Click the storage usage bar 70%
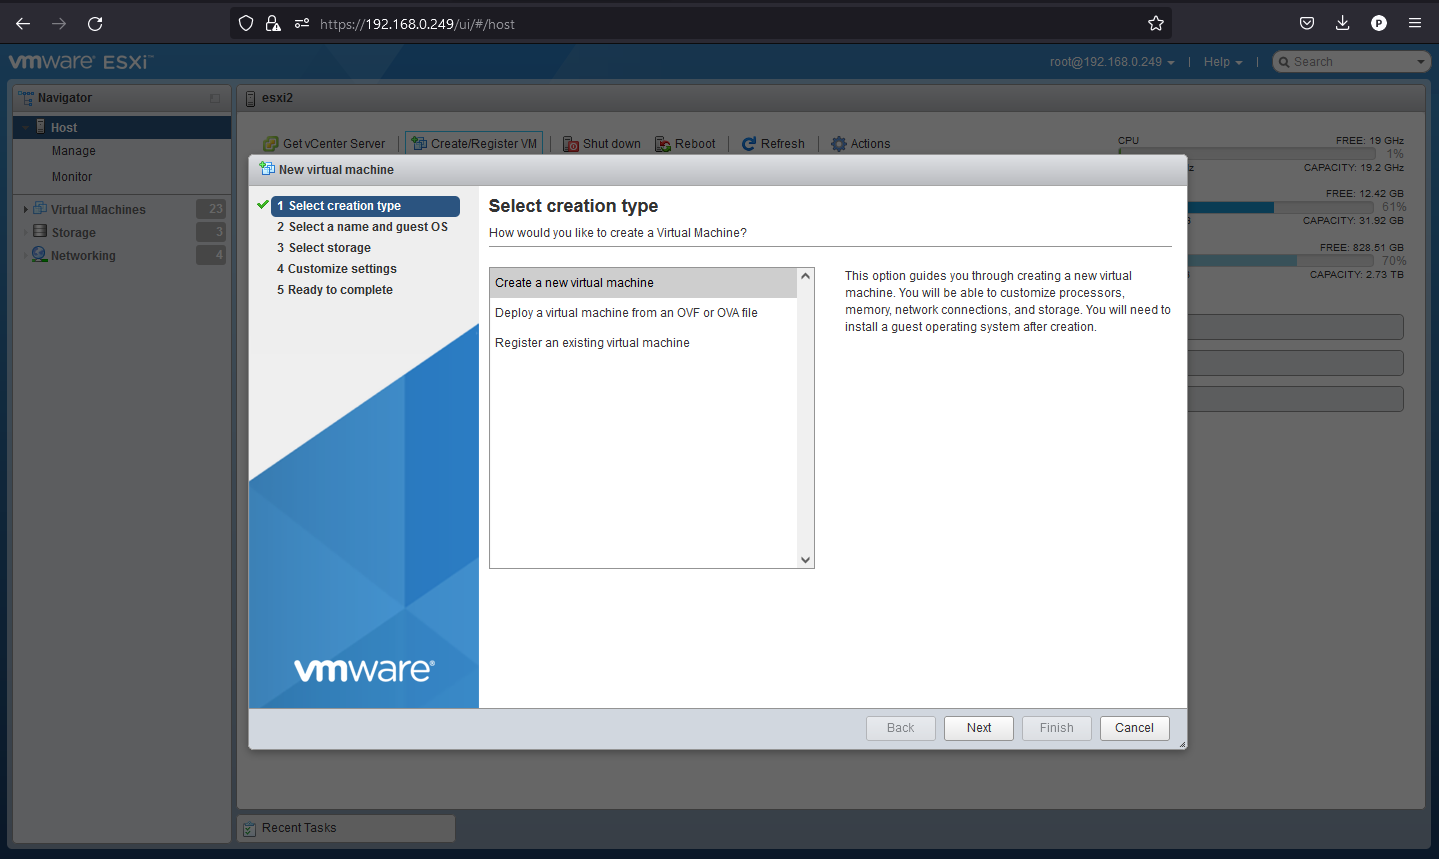 pos(1280,260)
